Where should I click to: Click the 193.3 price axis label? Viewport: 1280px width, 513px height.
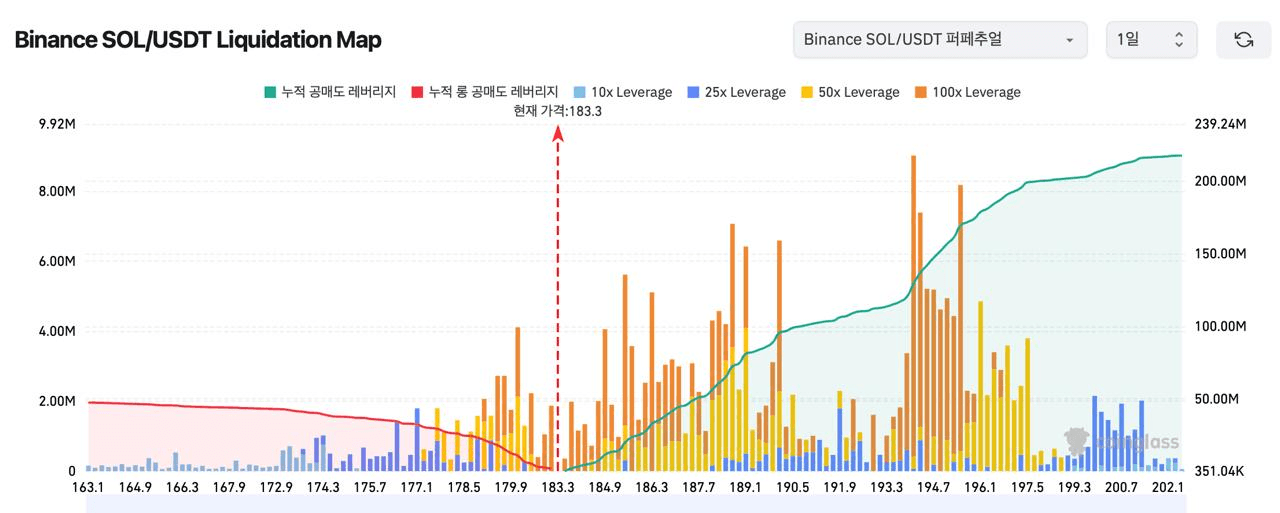click(887, 488)
